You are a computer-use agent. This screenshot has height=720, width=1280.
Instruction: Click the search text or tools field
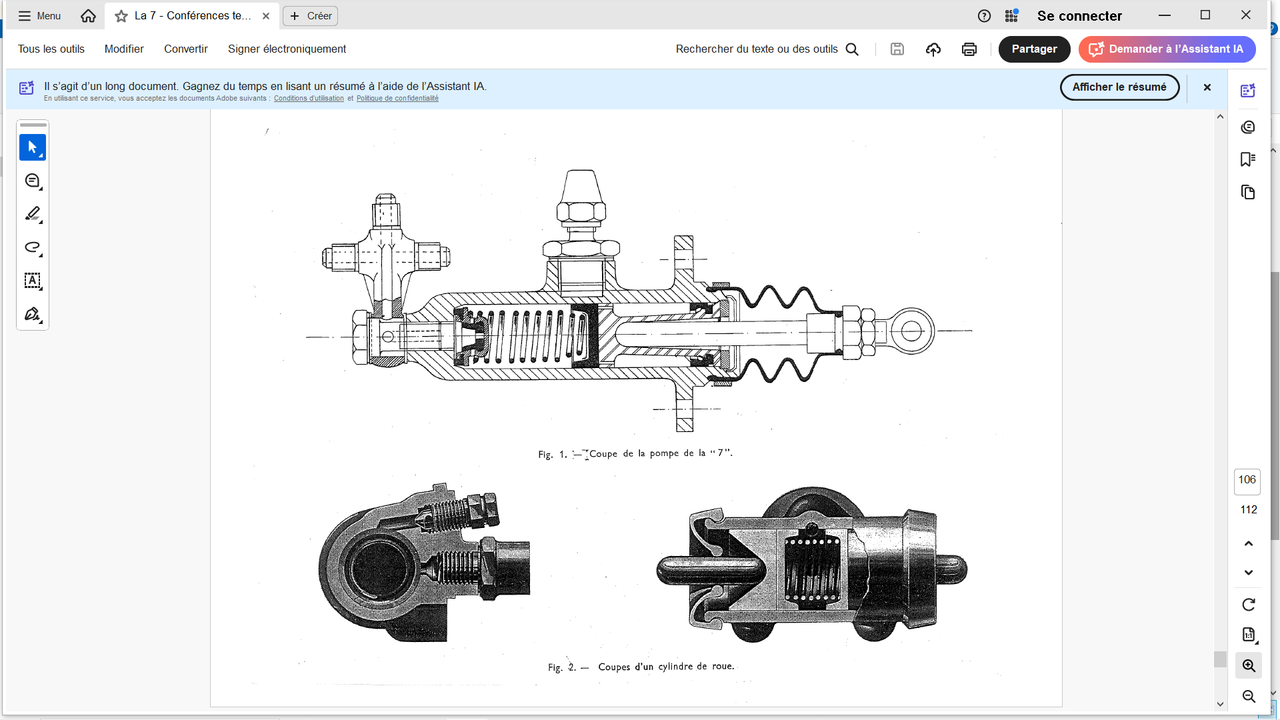757,49
